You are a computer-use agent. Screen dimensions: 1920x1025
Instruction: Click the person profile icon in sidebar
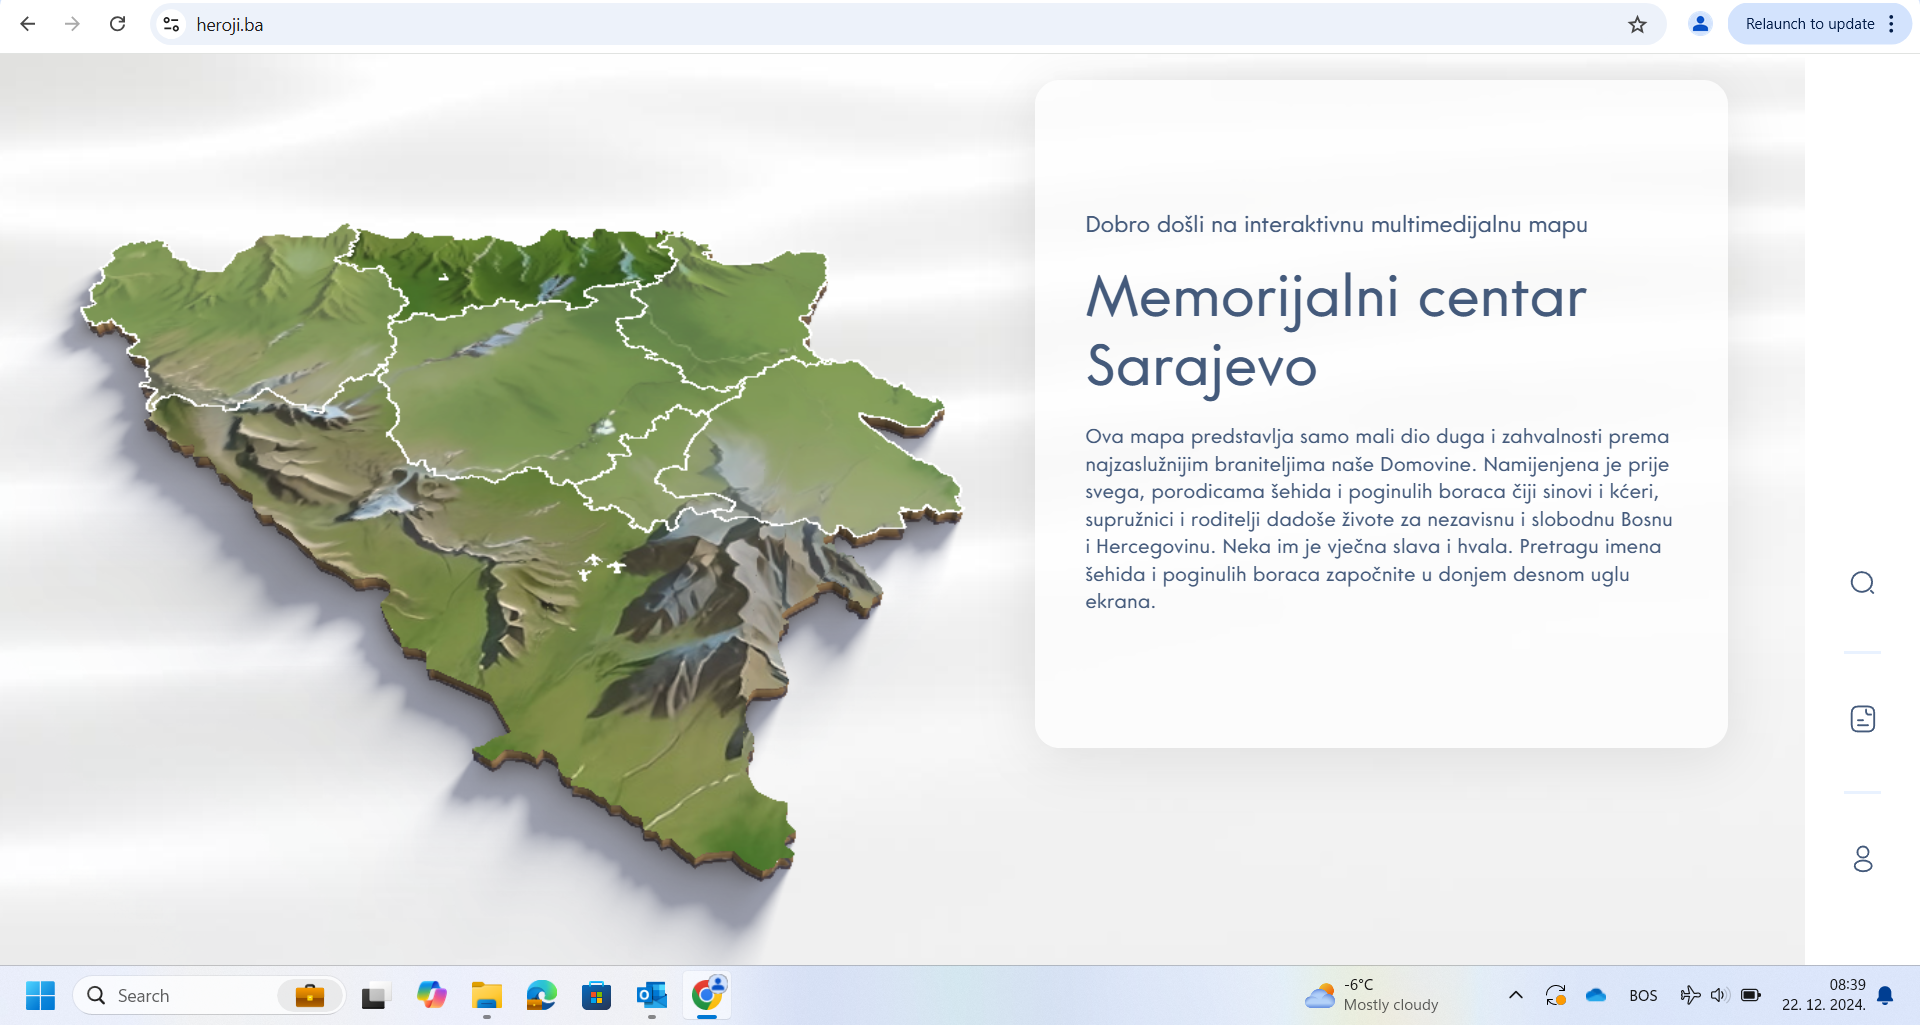pos(1862,859)
